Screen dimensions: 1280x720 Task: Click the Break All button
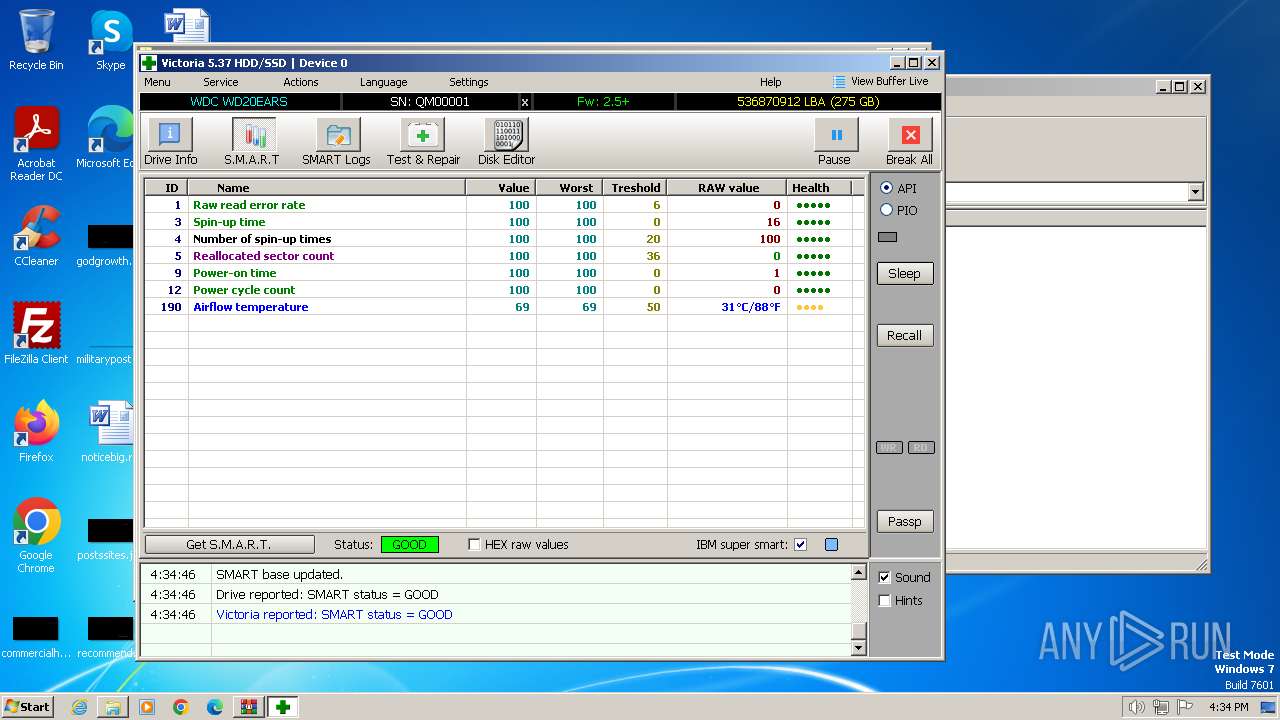click(909, 141)
